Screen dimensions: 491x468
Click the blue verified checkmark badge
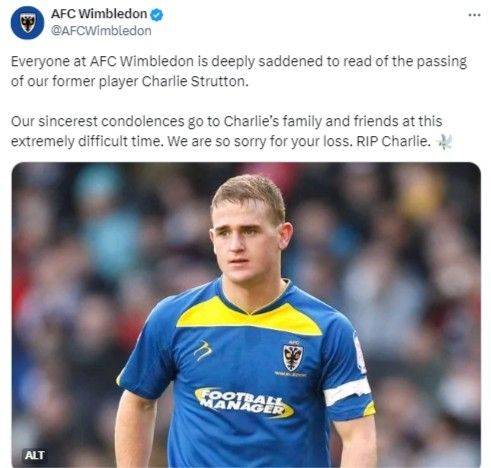click(x=157, y=15)
